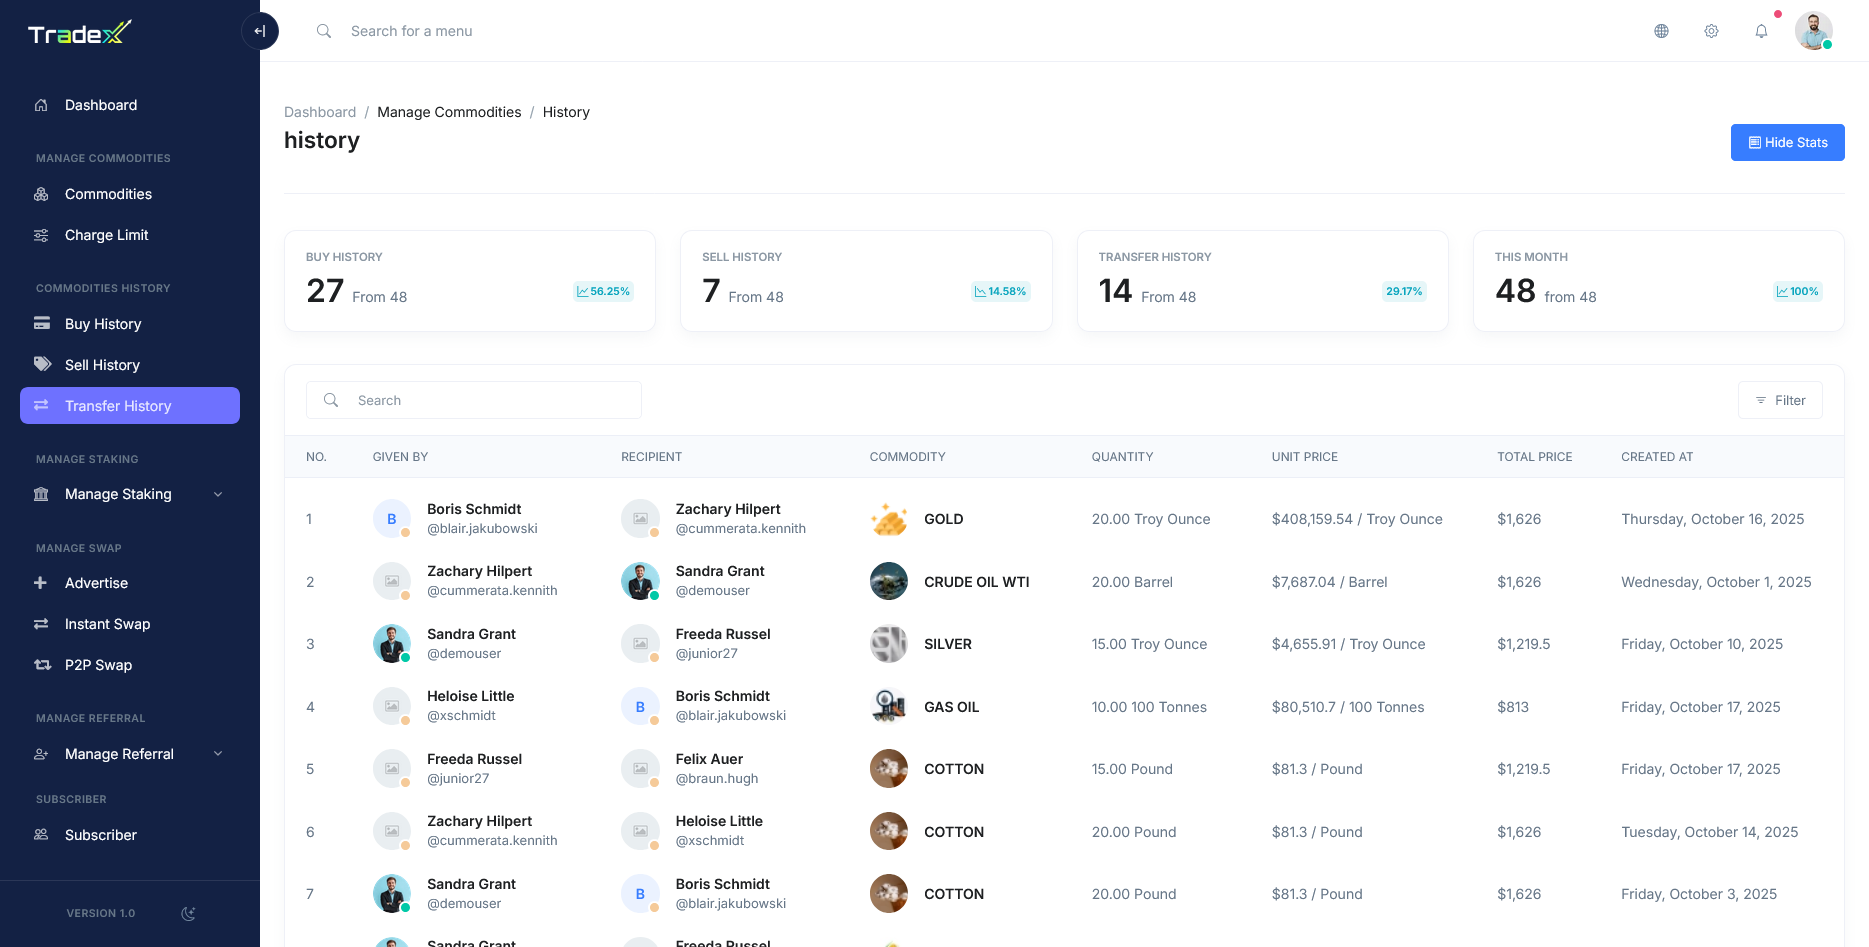
Task: Open the Filter options
Action: click(1780, 400)
